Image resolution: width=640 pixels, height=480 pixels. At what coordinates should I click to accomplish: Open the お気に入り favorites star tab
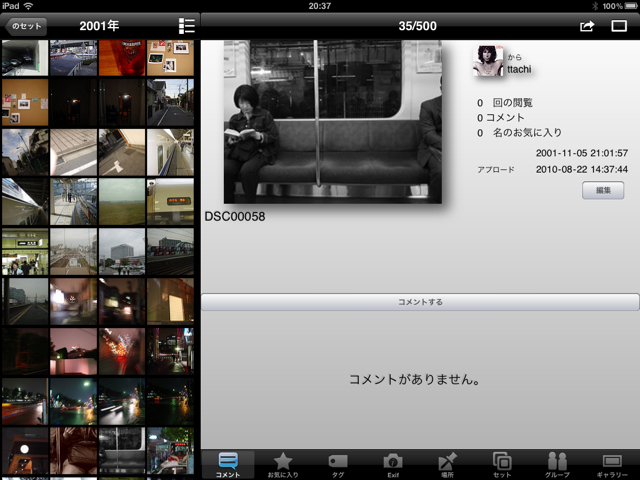pyautogui.click(x=283, y=464)
